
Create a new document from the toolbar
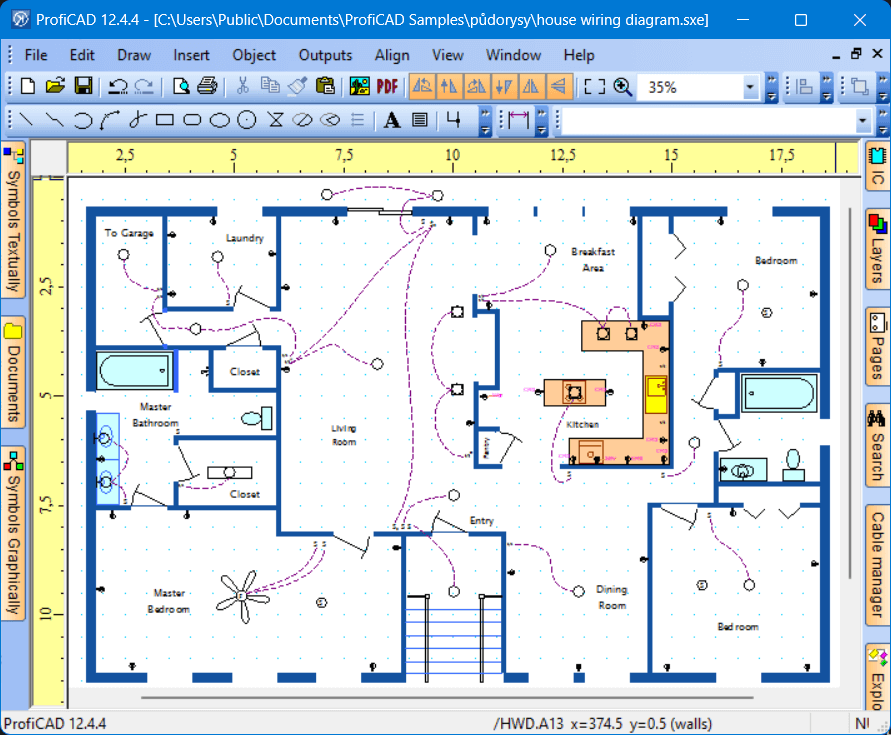click(x=27, y=87)
